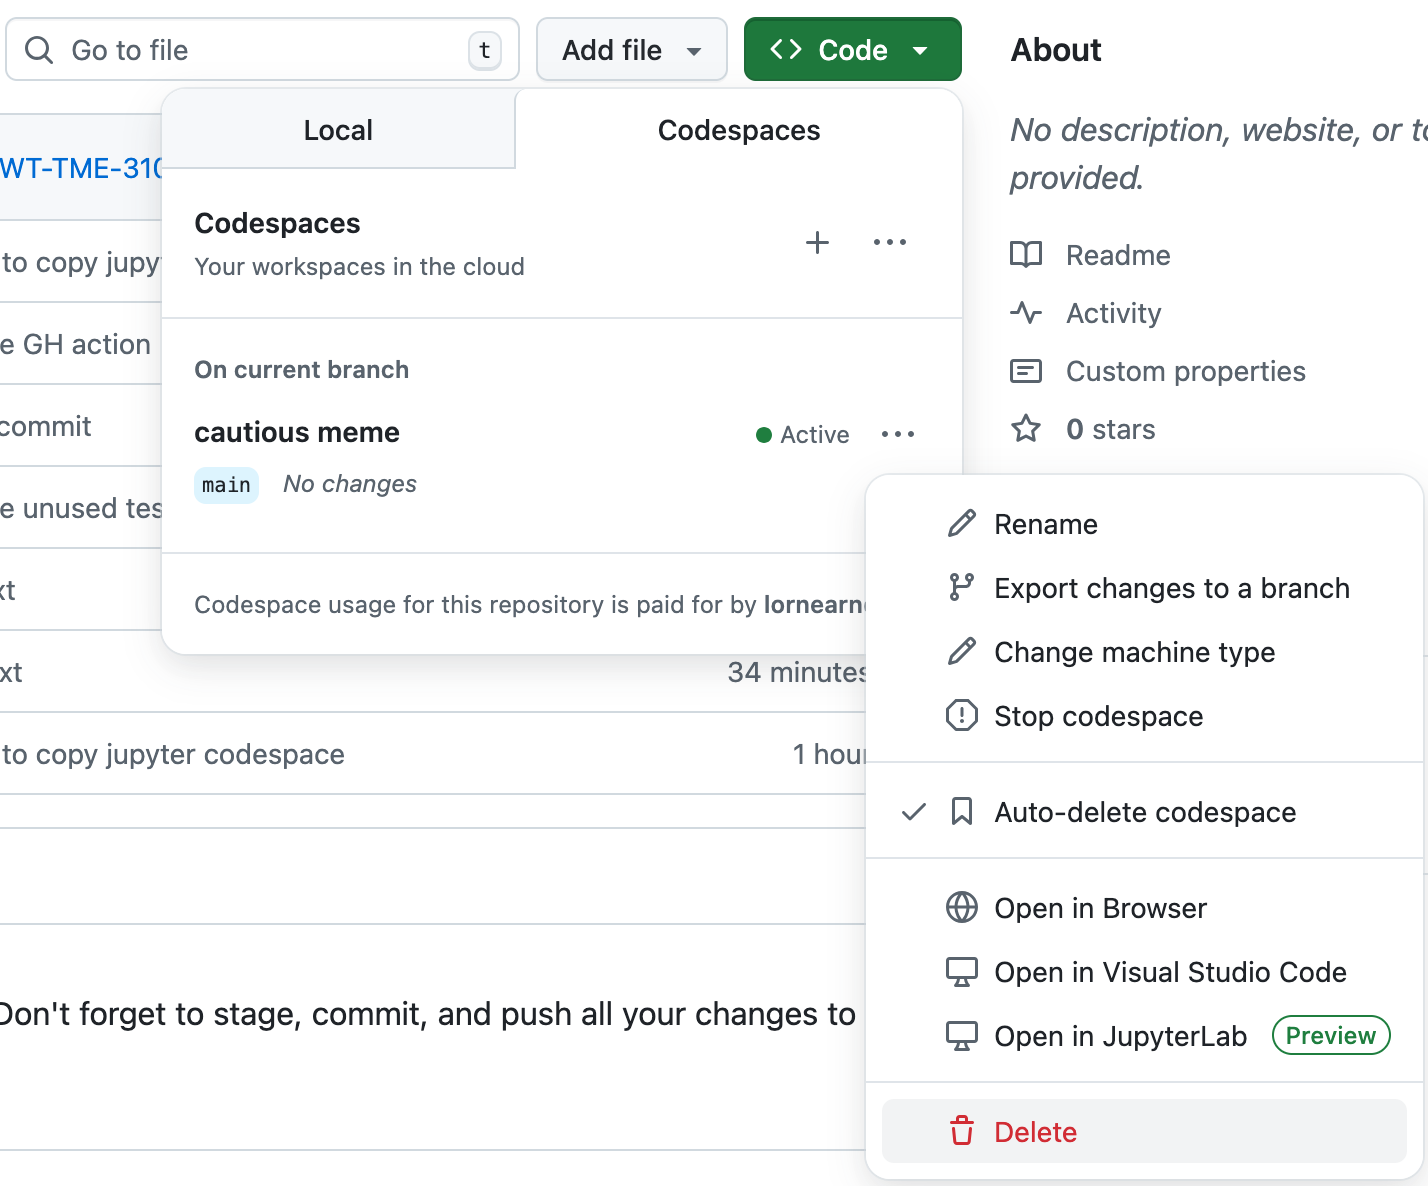Select the Codespaces tab
Screen dimensions: 1428x1186
click(x=738, y=130)
